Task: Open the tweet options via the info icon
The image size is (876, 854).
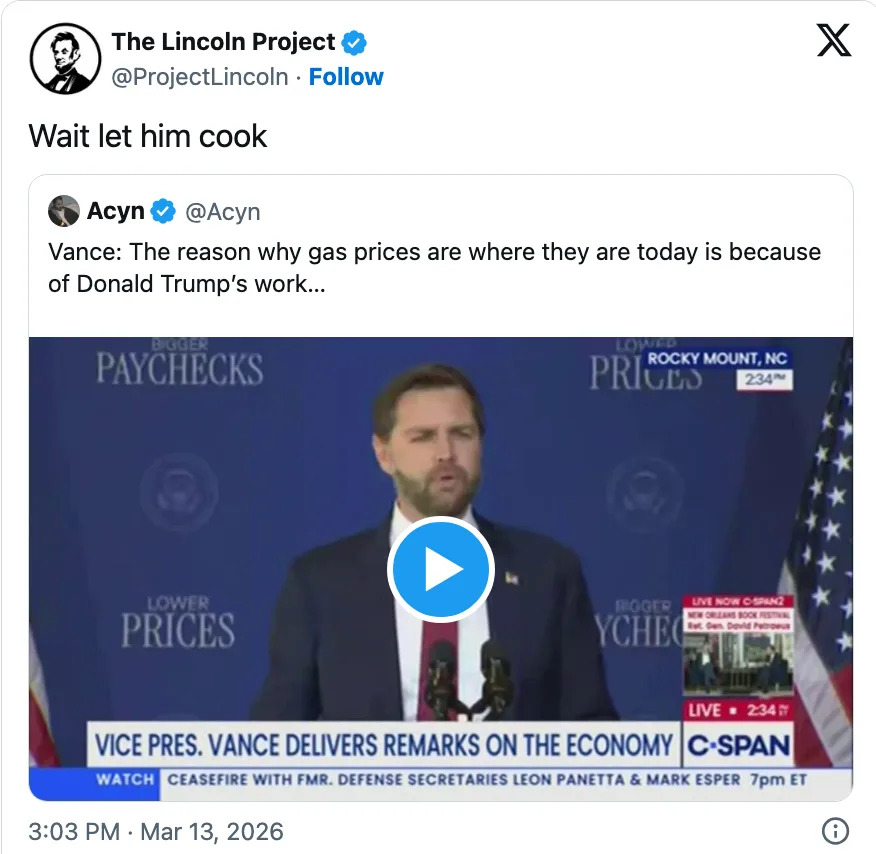Action: tap(835, 832)
